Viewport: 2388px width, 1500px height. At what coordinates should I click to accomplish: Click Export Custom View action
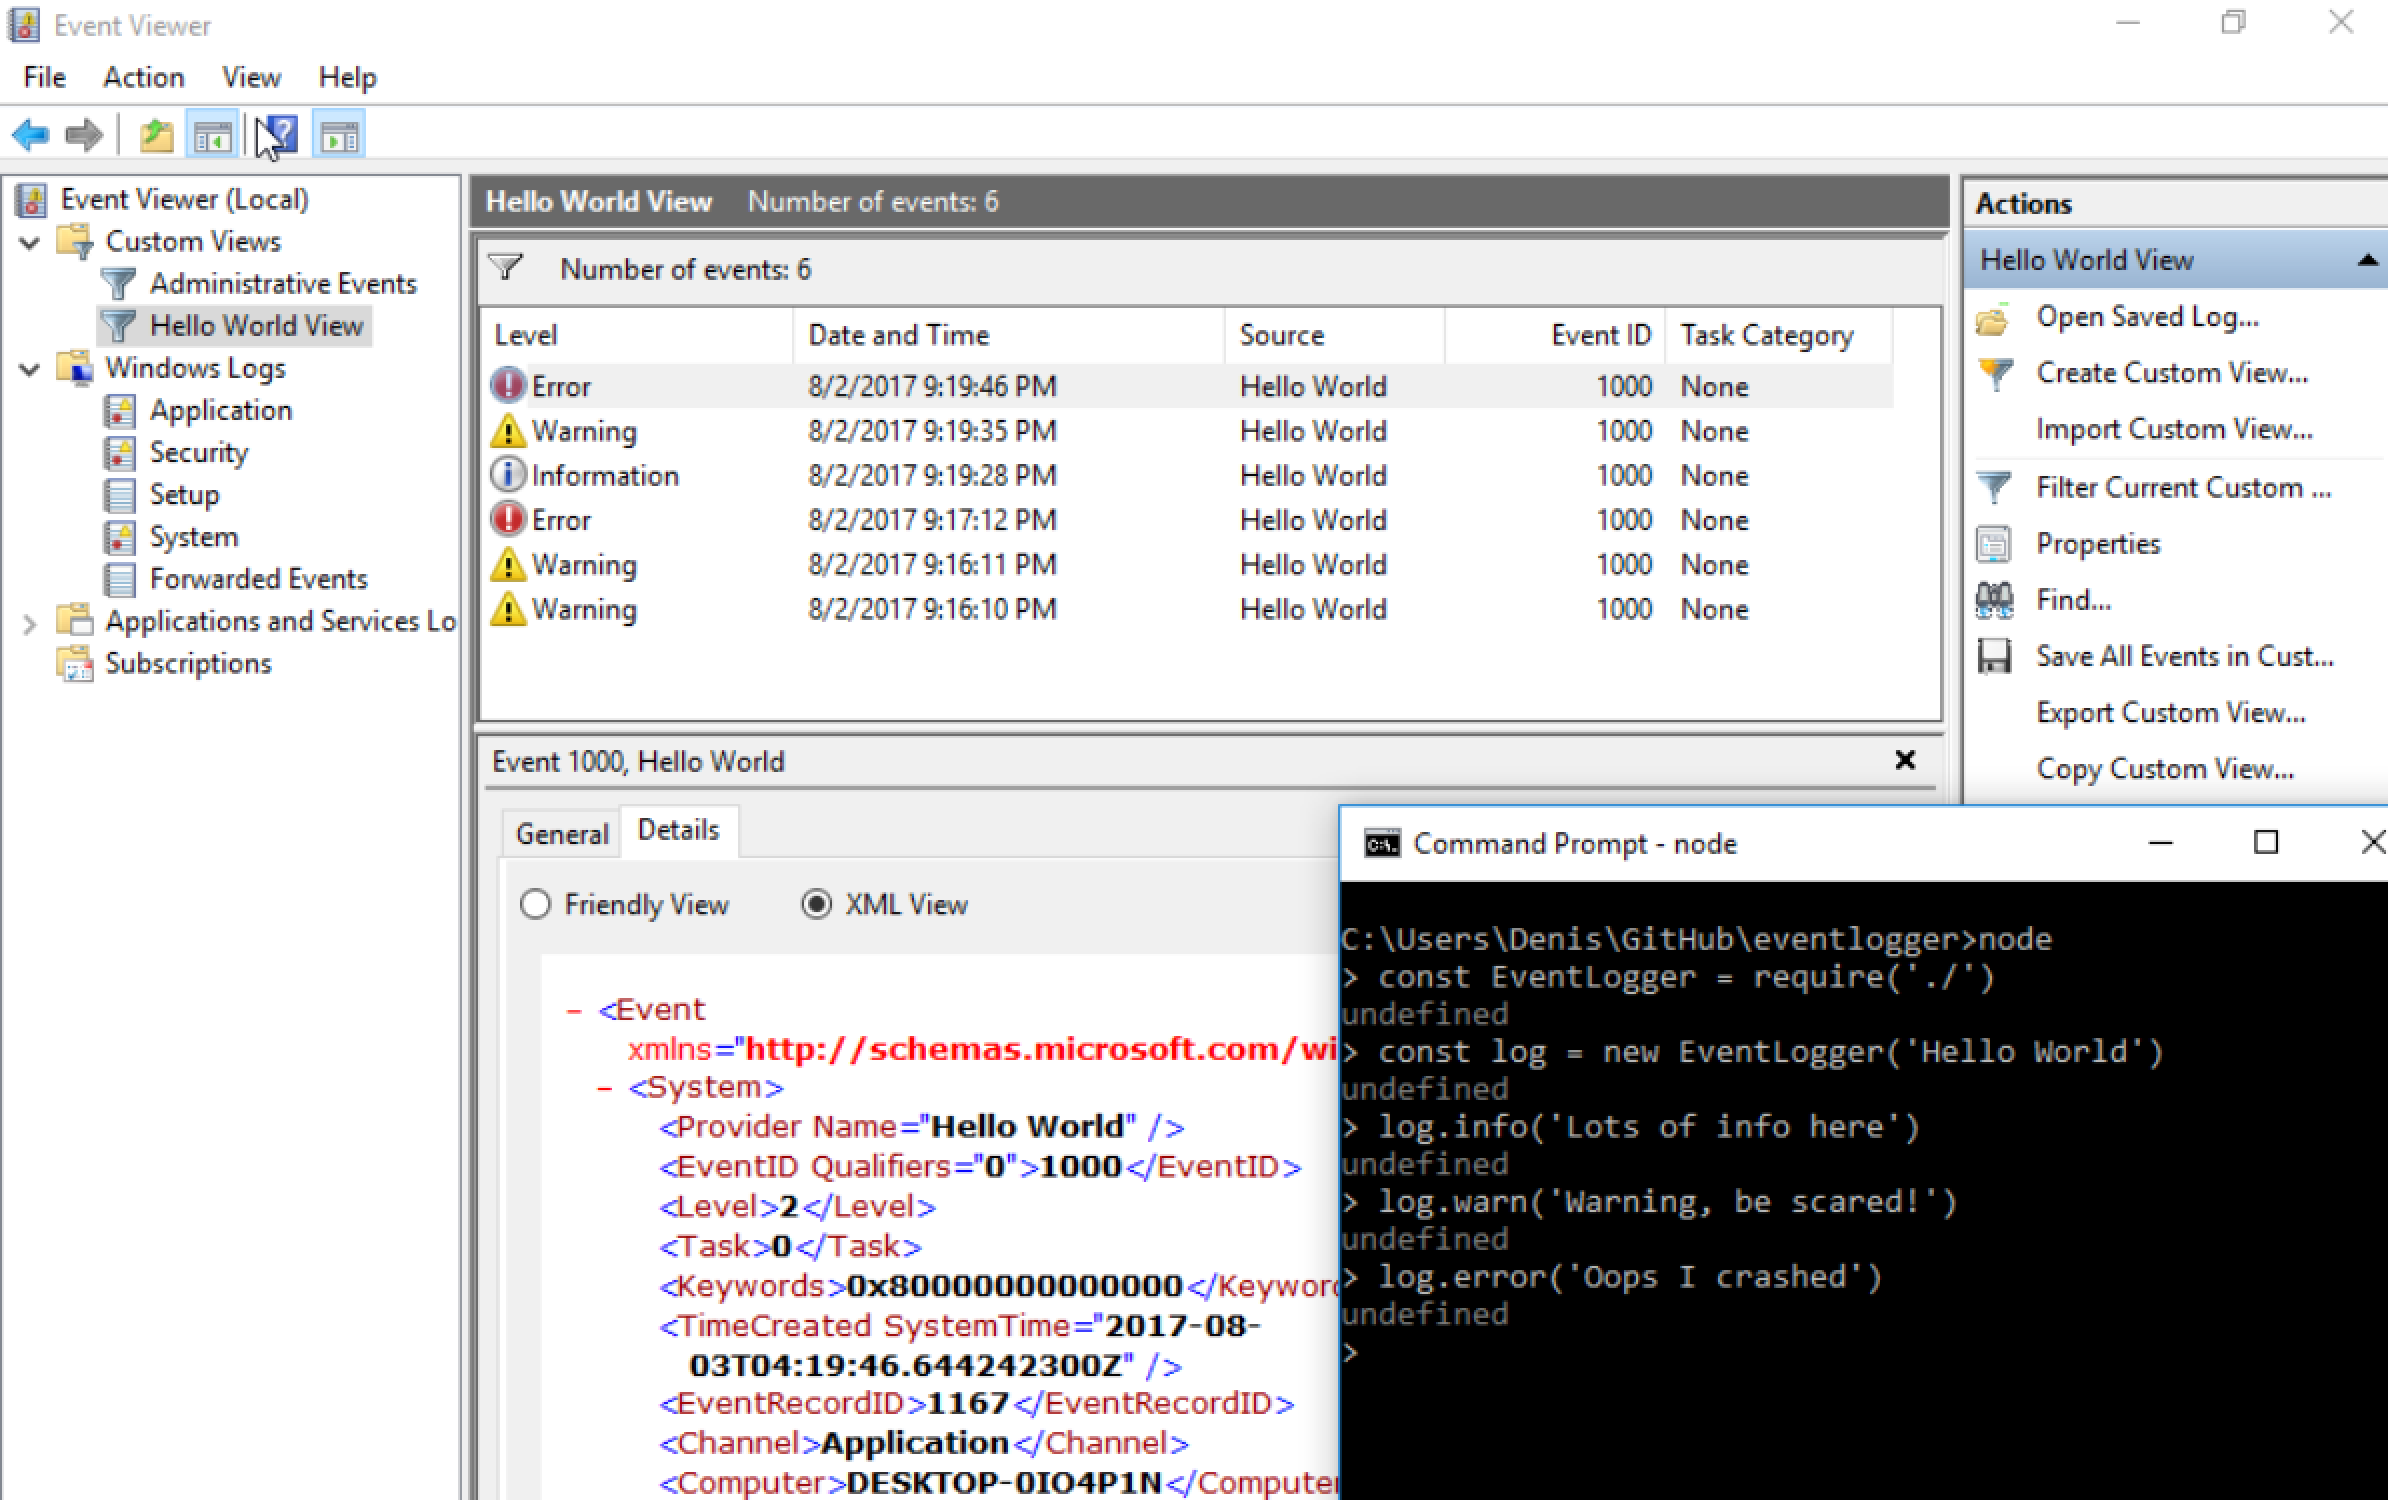pos(2170,713)
